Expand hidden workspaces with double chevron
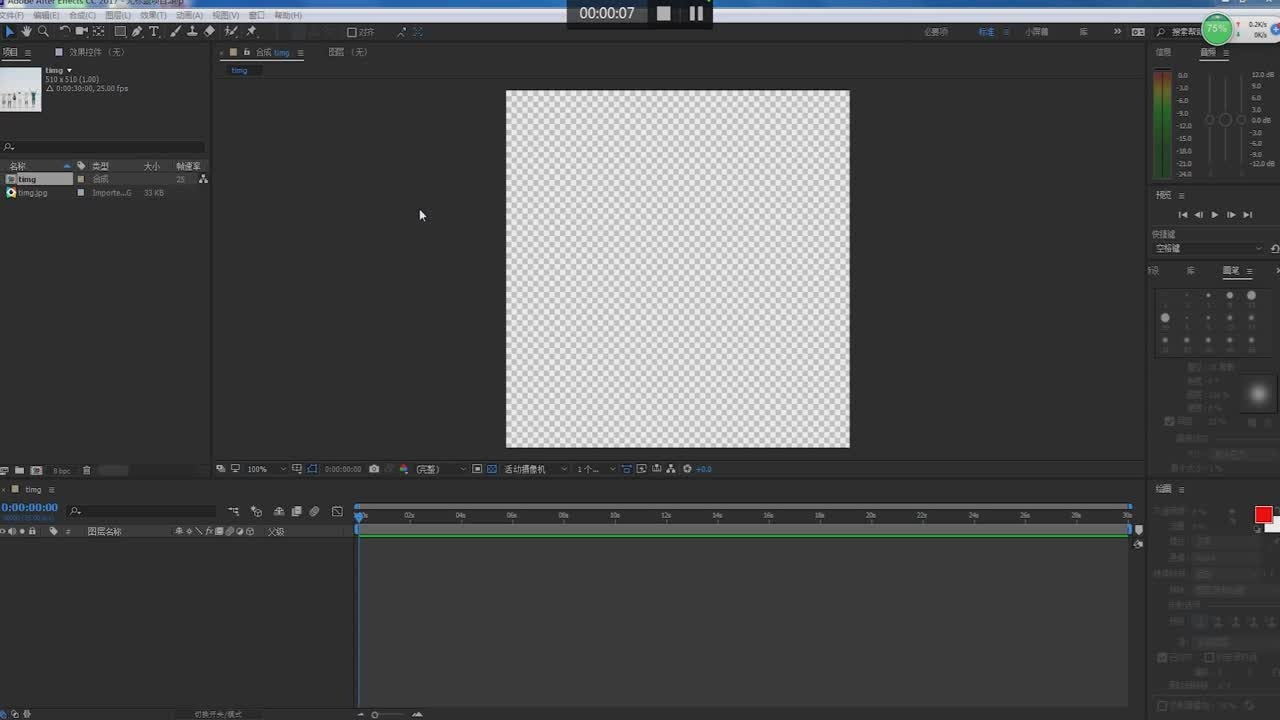The width and height of the screenshot is (1280, 720). tap(1117, 32)
